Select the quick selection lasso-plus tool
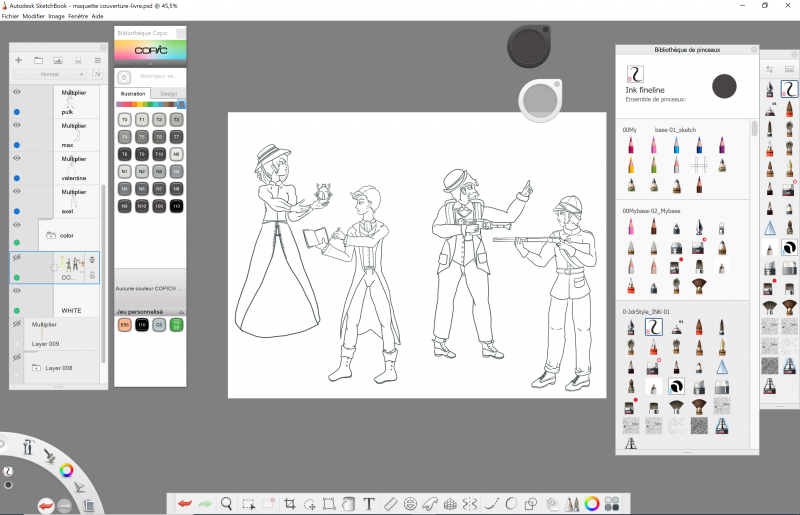The width and height of the screenshot is (800, 515). coord(310,504)
